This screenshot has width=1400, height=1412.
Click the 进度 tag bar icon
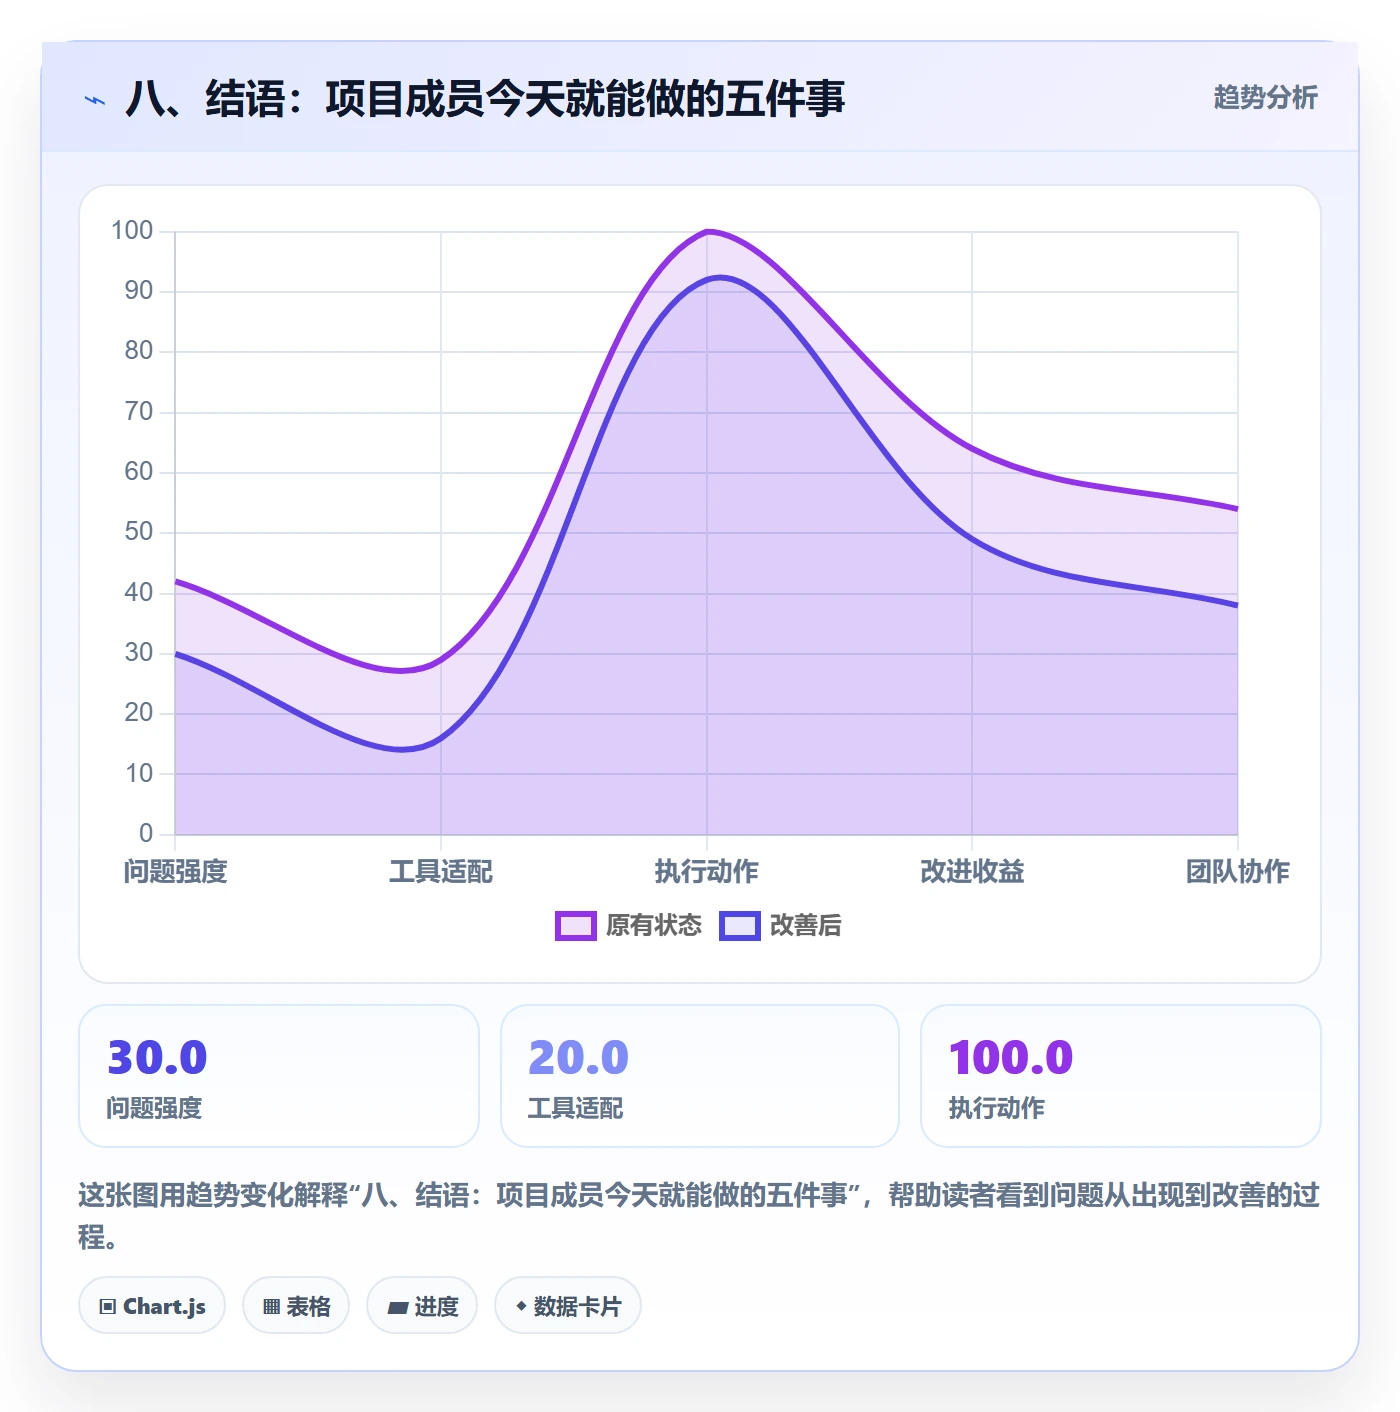tap(397, 1307)
